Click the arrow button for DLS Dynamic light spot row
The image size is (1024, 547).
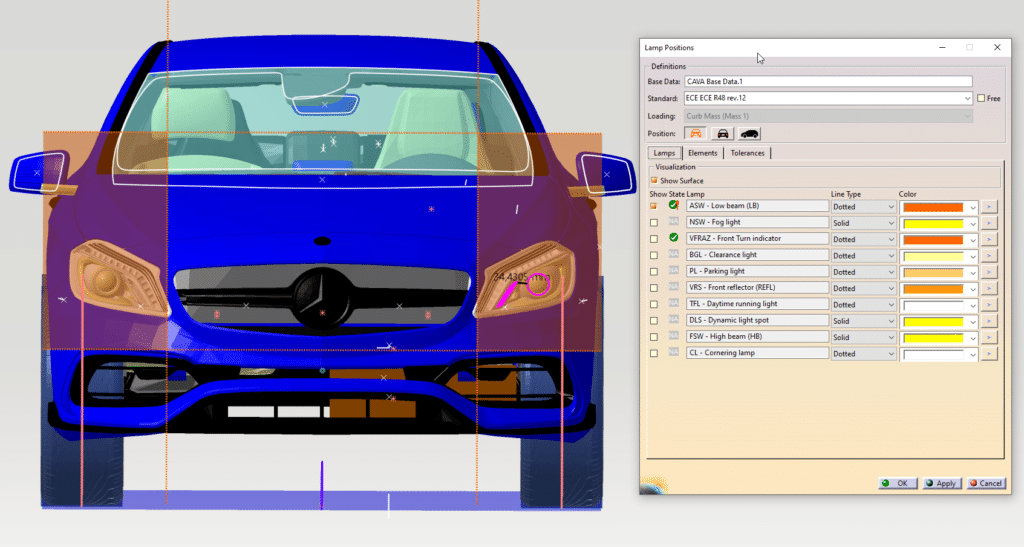(x=989, y=320)
